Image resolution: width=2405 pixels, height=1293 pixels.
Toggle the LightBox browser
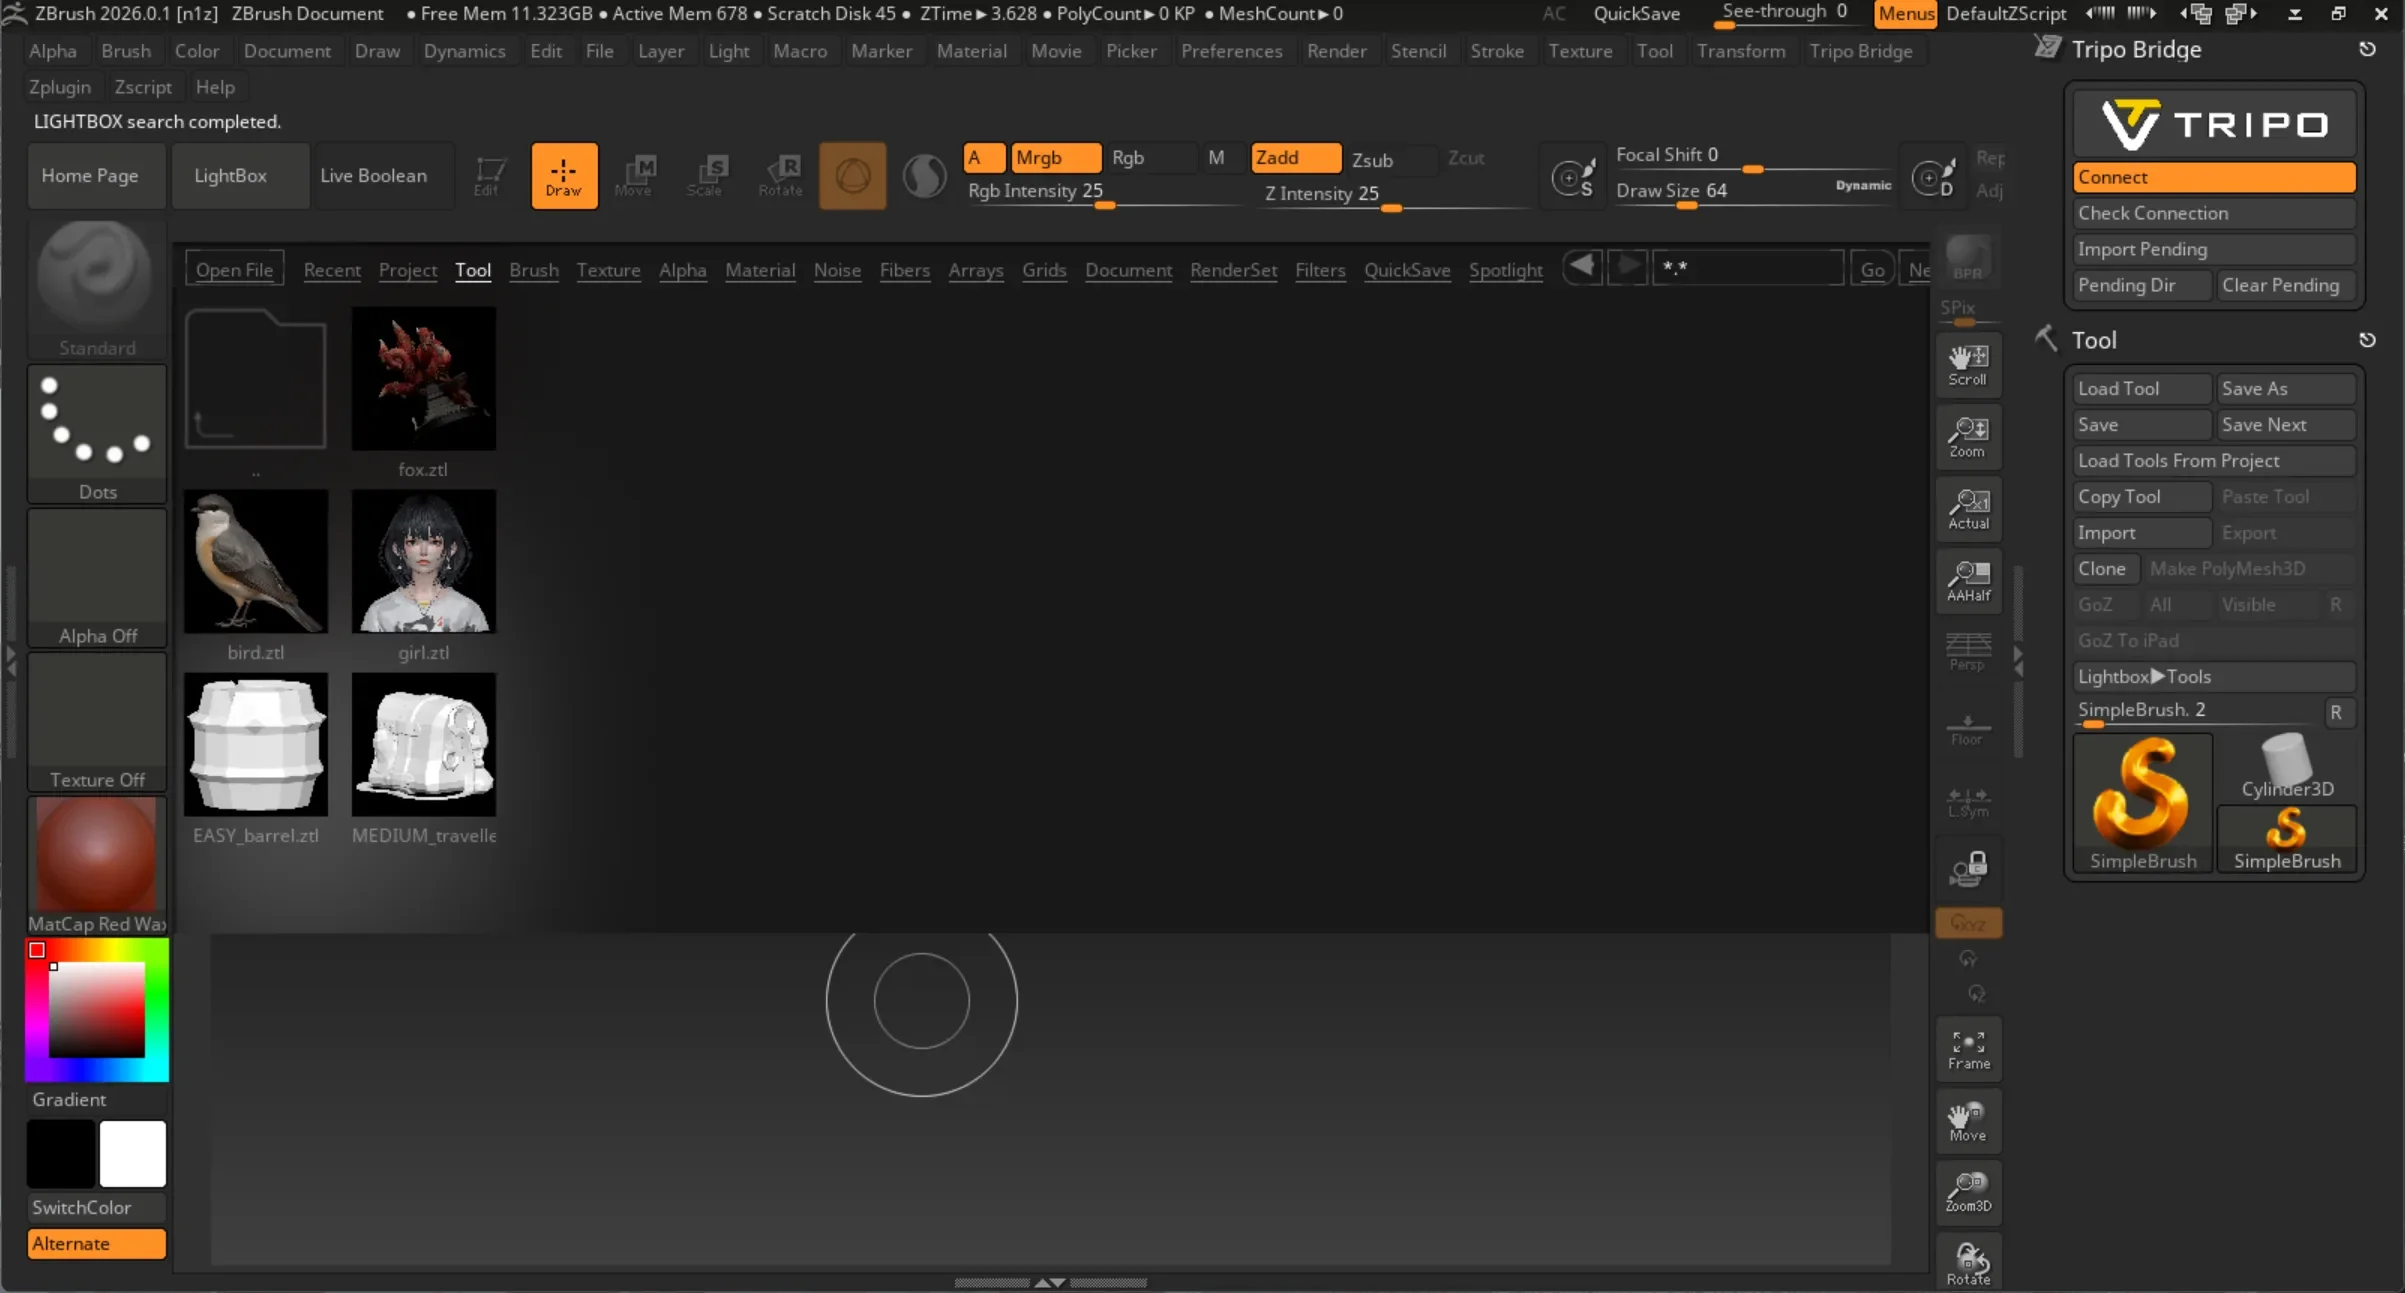(x=240, y=176)
